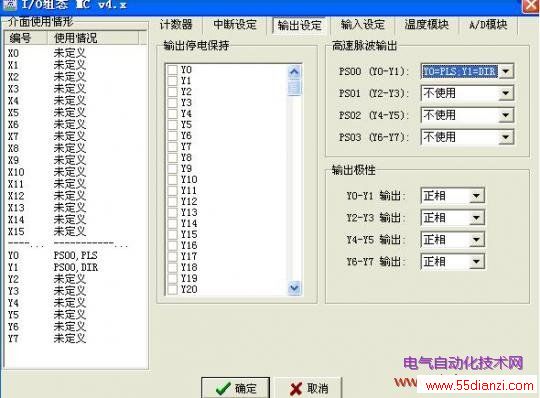Tick the Y20 checkbox
This screenshot has width=540, height=398.
(172, 289)
